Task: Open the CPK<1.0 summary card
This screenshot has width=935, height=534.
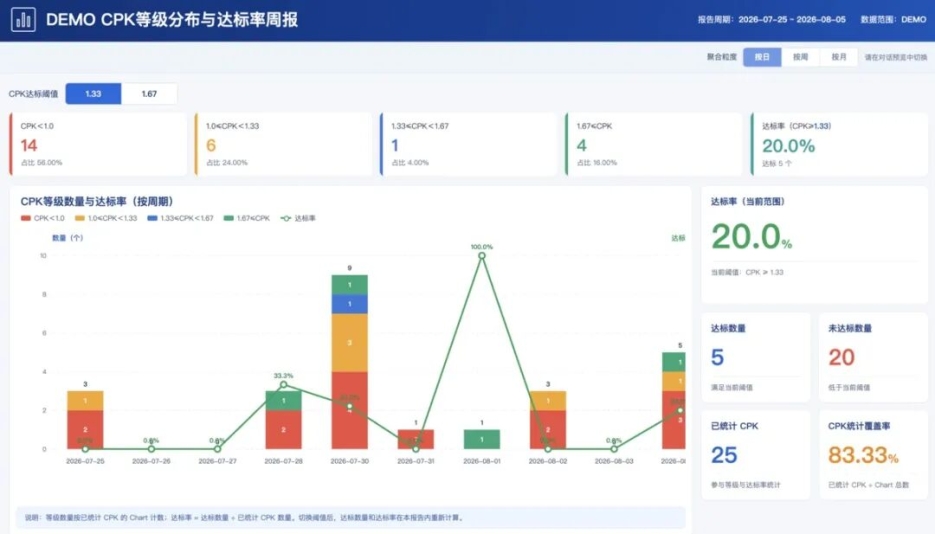Action: (x=98, y=144)
